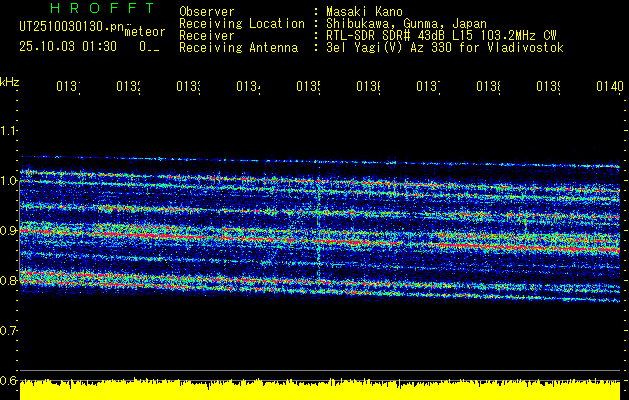Click the 0140 time marker
This screenshot has width=629, height=400.
pyautogui.click(x=608, y=88)
